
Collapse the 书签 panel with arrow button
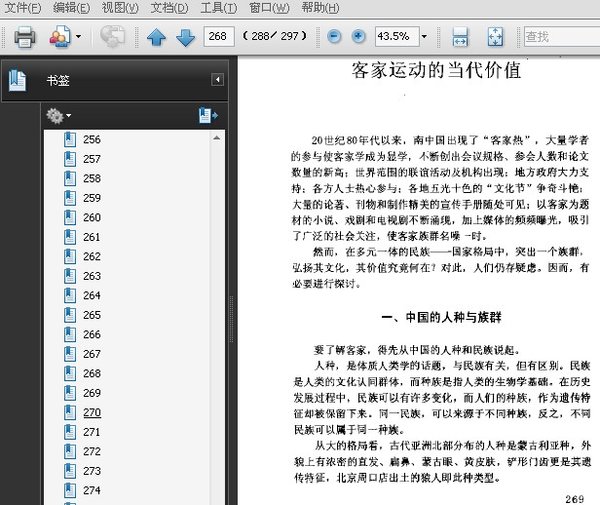pyautogui.click(x=217, y=80)
